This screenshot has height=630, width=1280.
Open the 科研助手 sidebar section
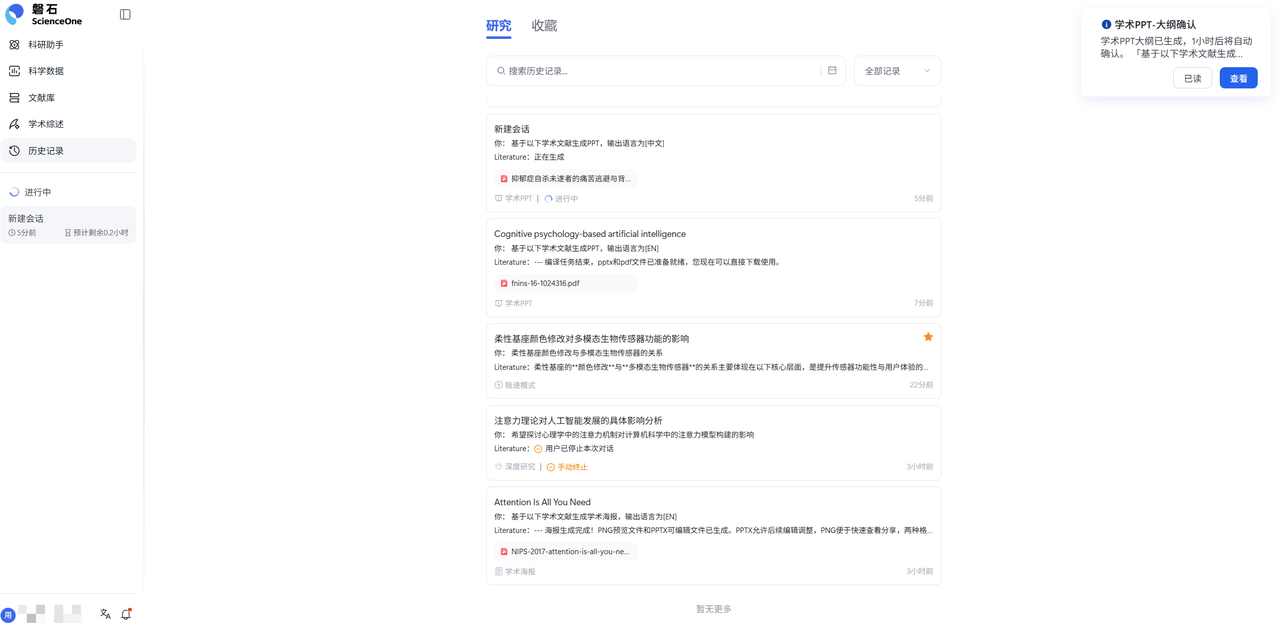tap(44, 44)
